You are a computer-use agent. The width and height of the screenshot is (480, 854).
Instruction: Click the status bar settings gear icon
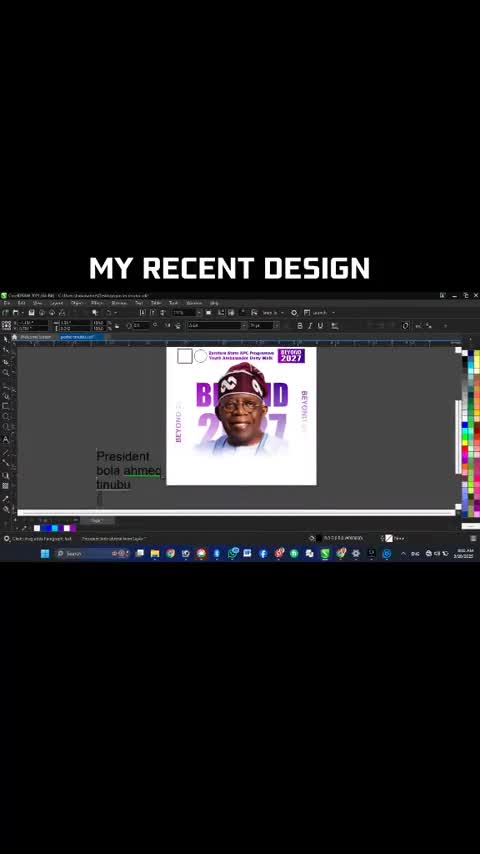tap(7, 539)
